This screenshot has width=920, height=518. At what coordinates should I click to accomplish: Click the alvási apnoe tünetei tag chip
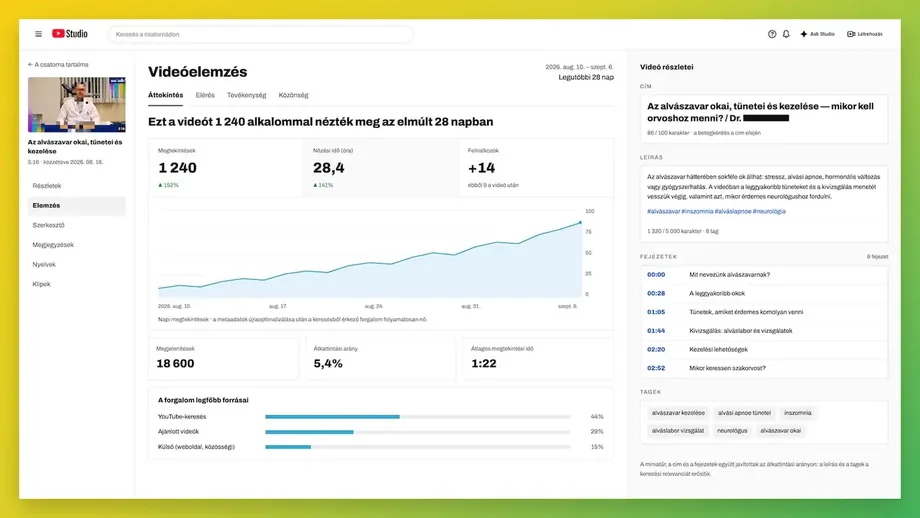click(744, 413)
